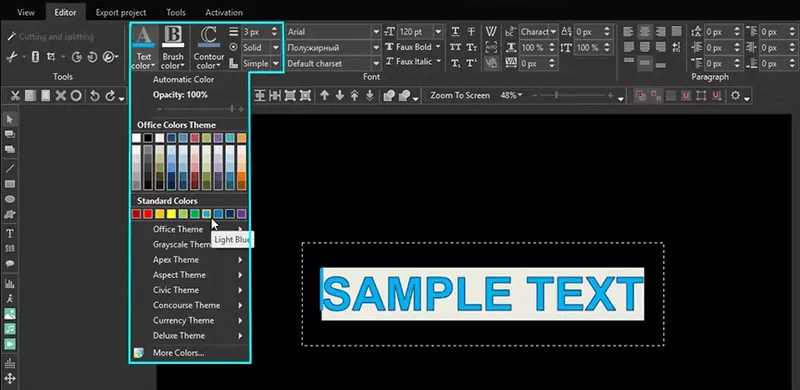Open the Полужирный font style dropdown

coord(376,47)
